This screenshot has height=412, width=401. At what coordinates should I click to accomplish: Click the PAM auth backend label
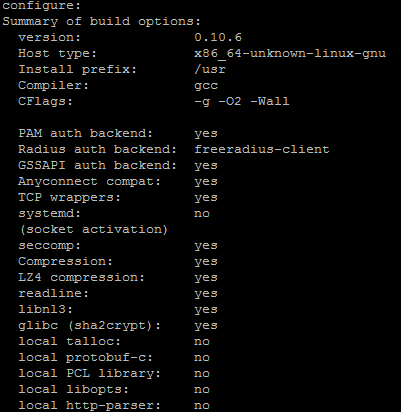85,133
